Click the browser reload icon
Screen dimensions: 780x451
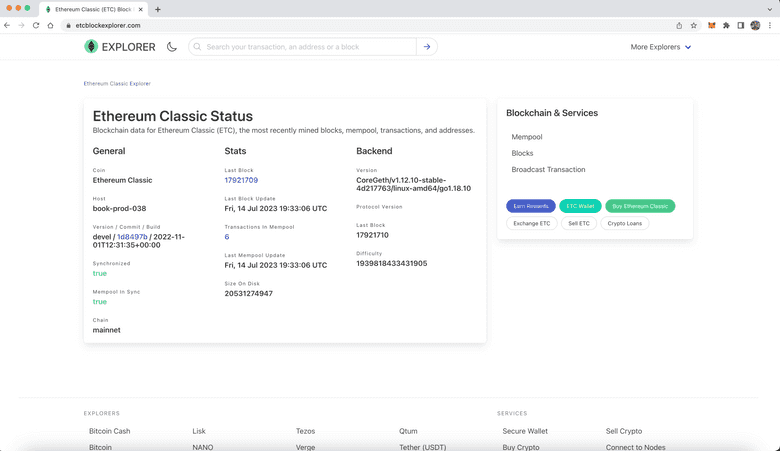tap(36, 25)
